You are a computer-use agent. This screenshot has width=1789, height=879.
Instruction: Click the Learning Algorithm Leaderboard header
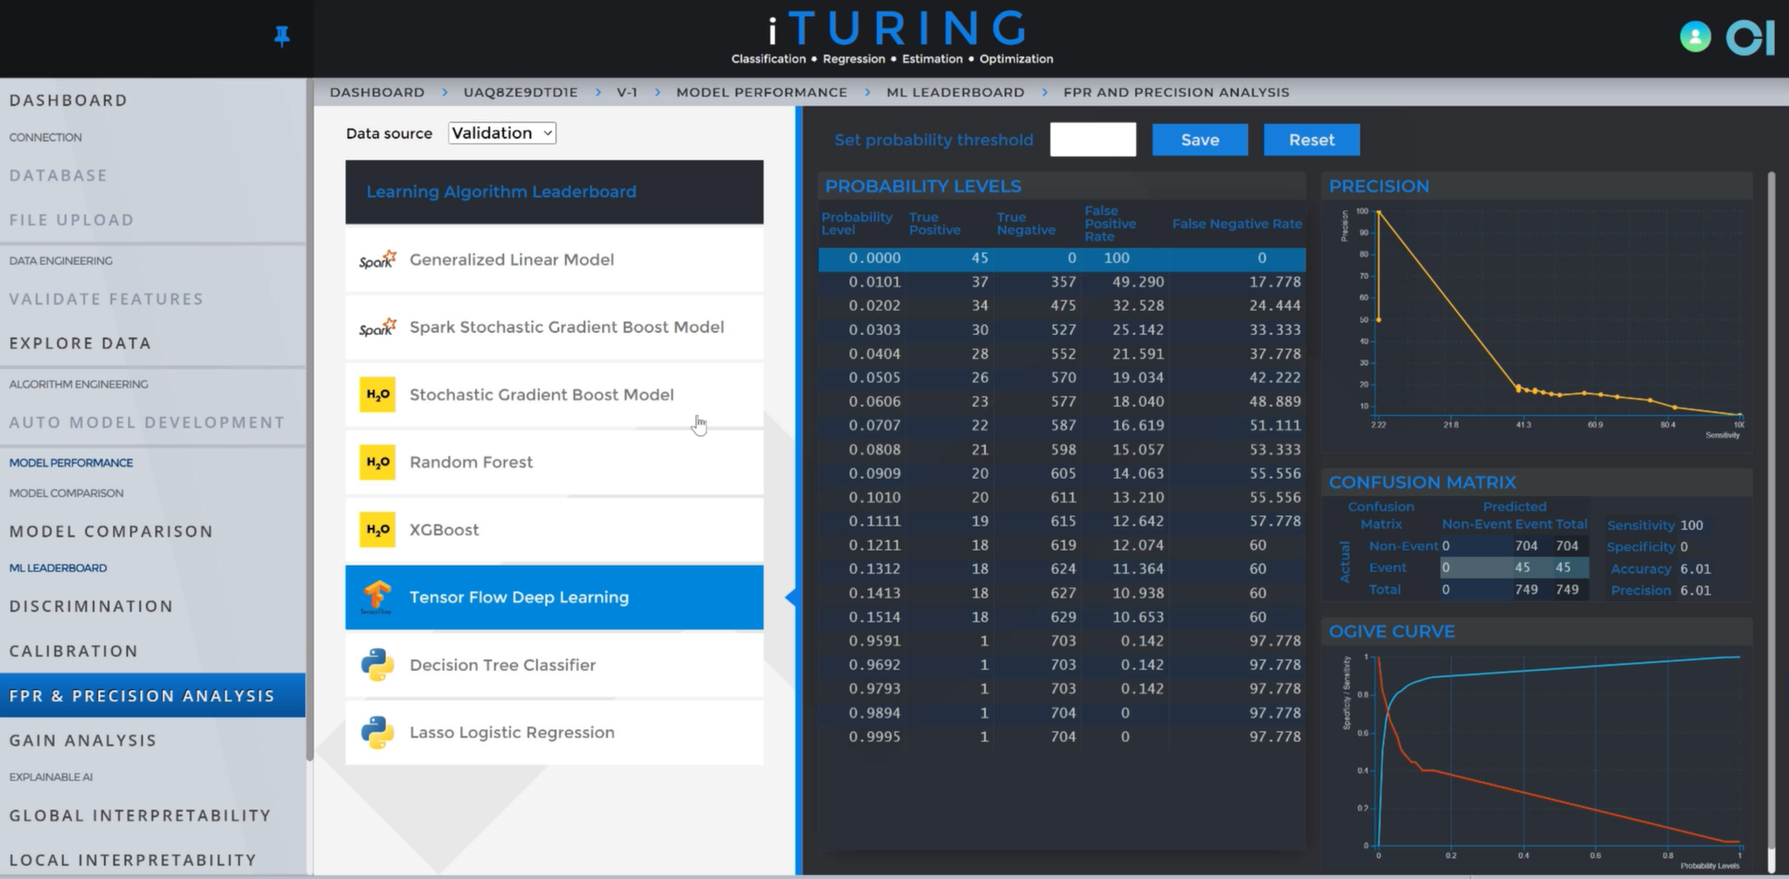(x=554, y=192)
